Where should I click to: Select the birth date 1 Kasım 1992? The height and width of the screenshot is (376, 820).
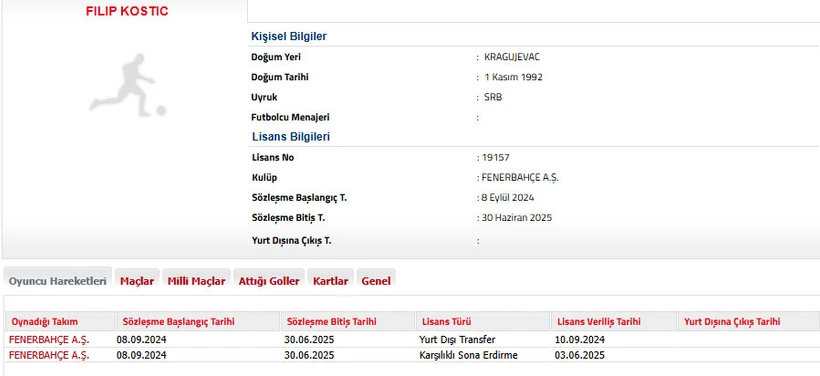514,77
